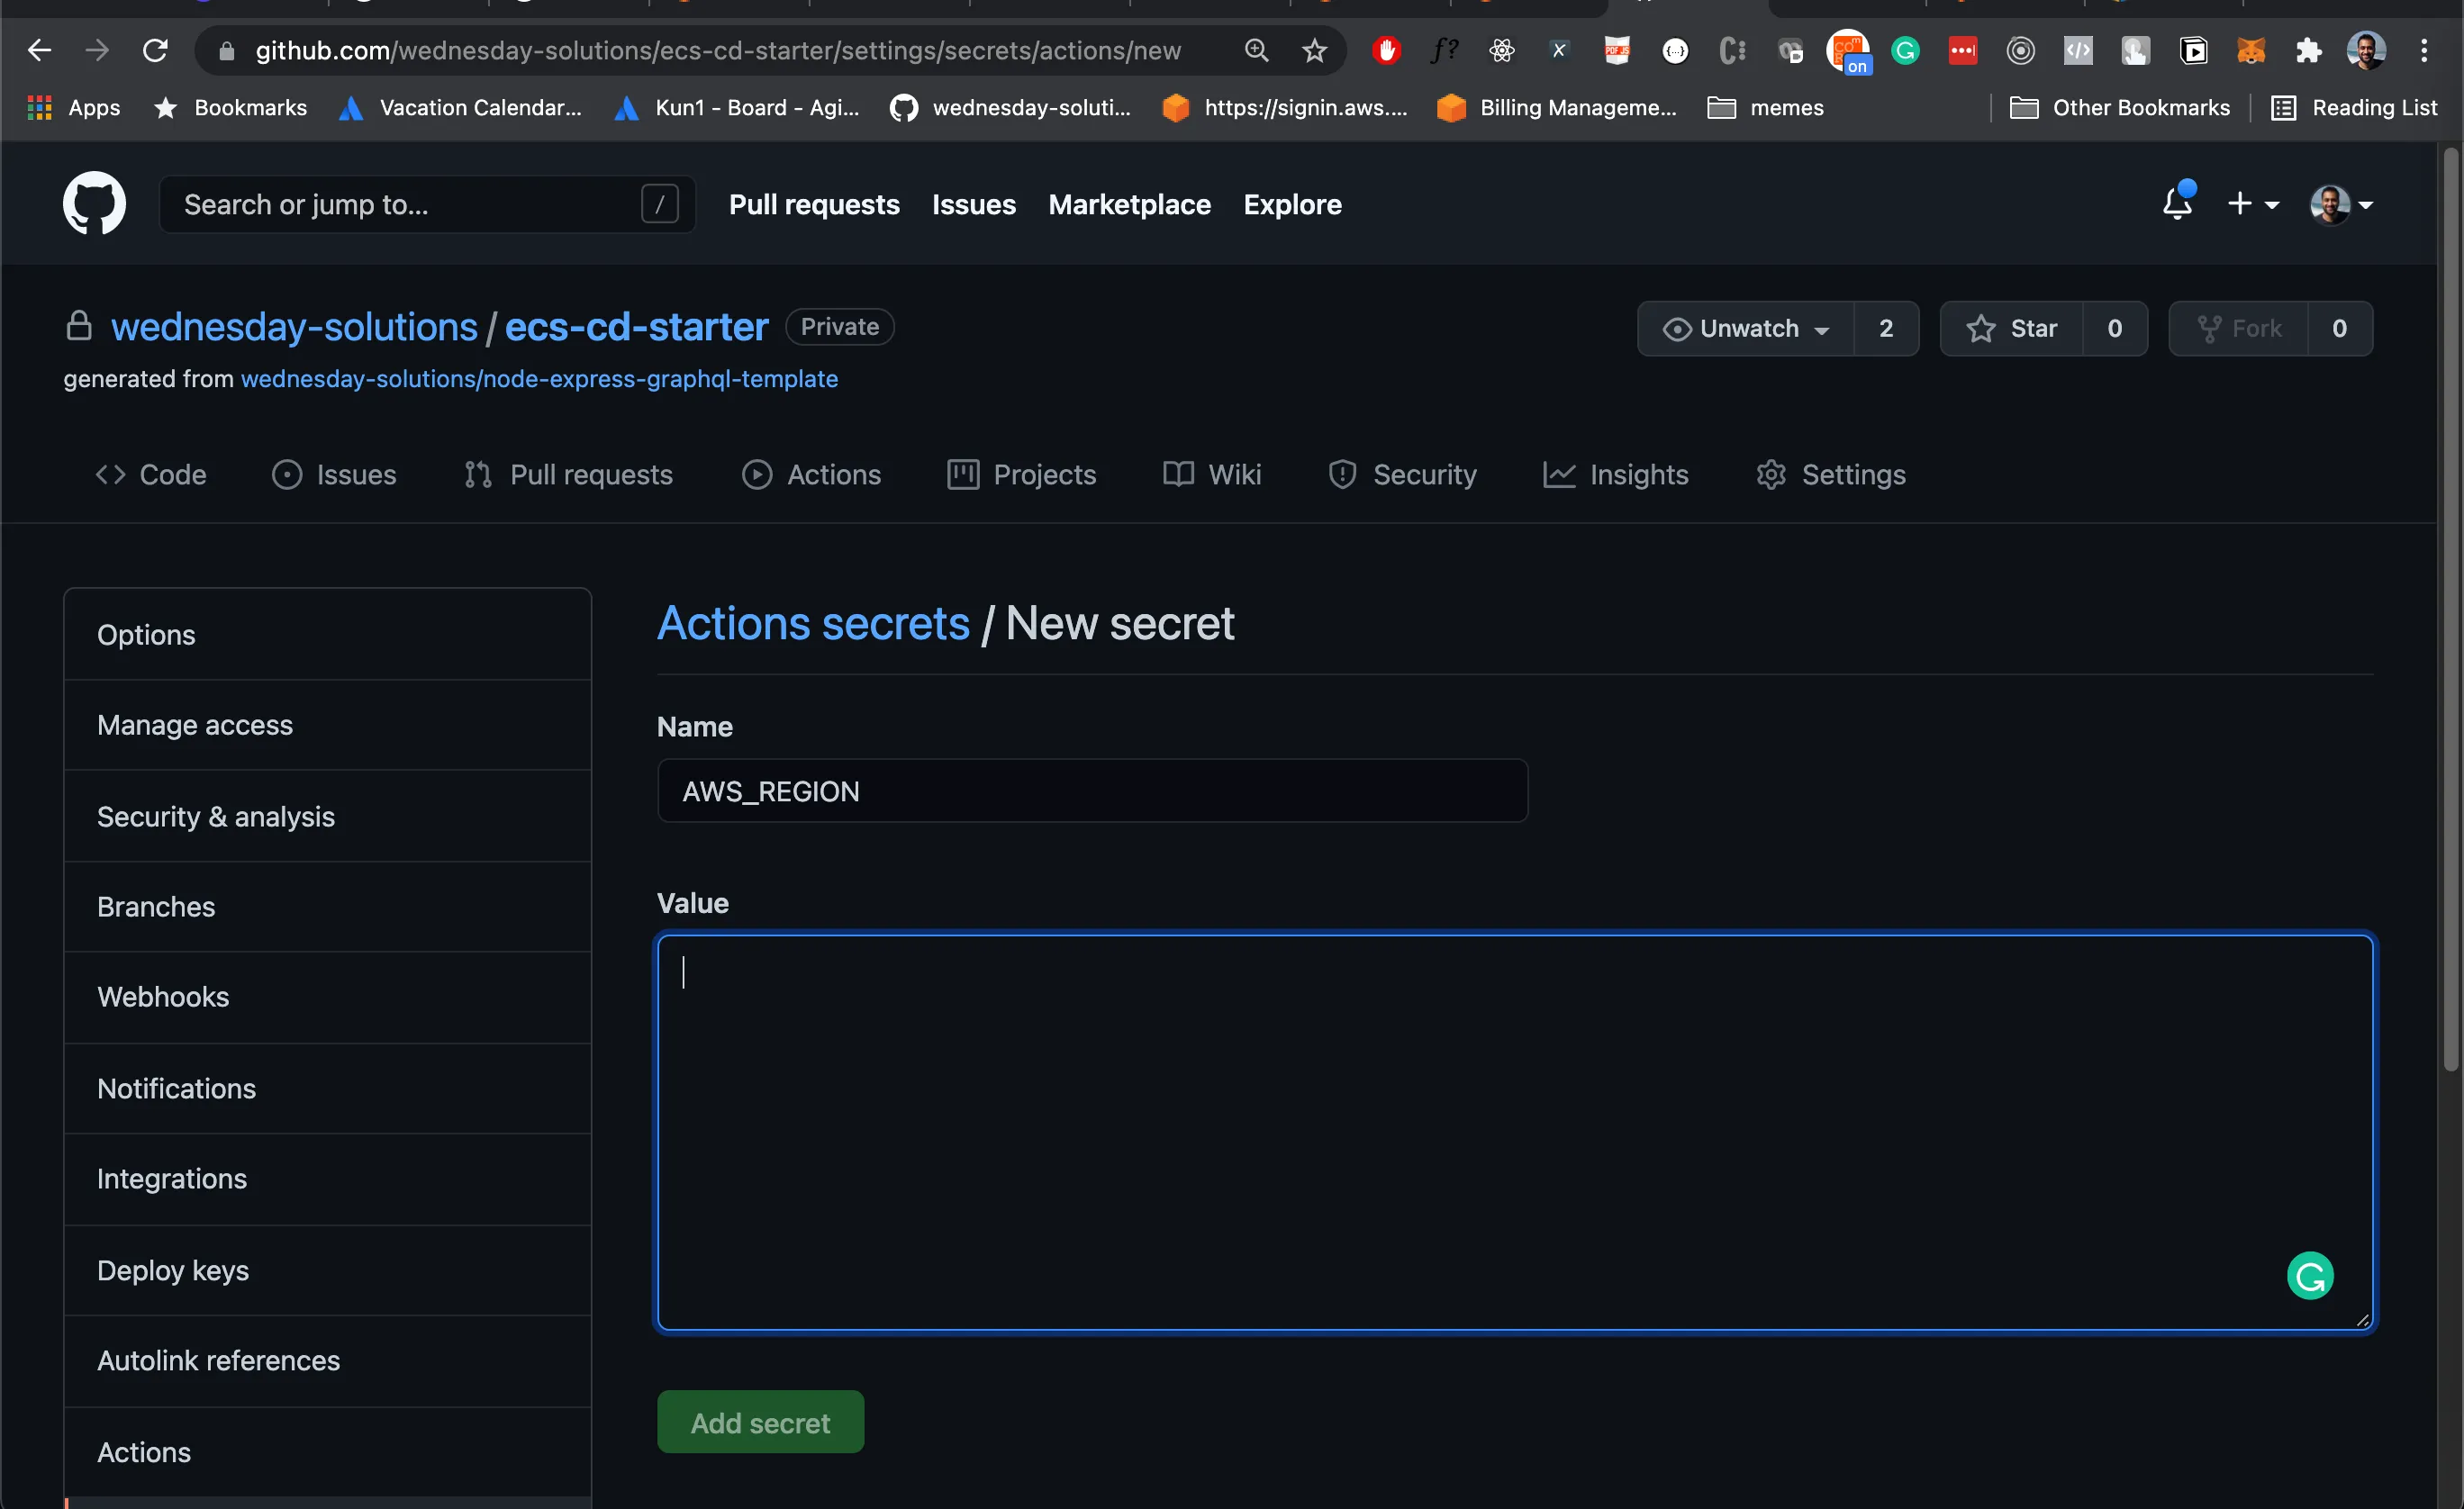Open the Security tab
Screen dimensions: 2464x1509
click(1402, 474)
